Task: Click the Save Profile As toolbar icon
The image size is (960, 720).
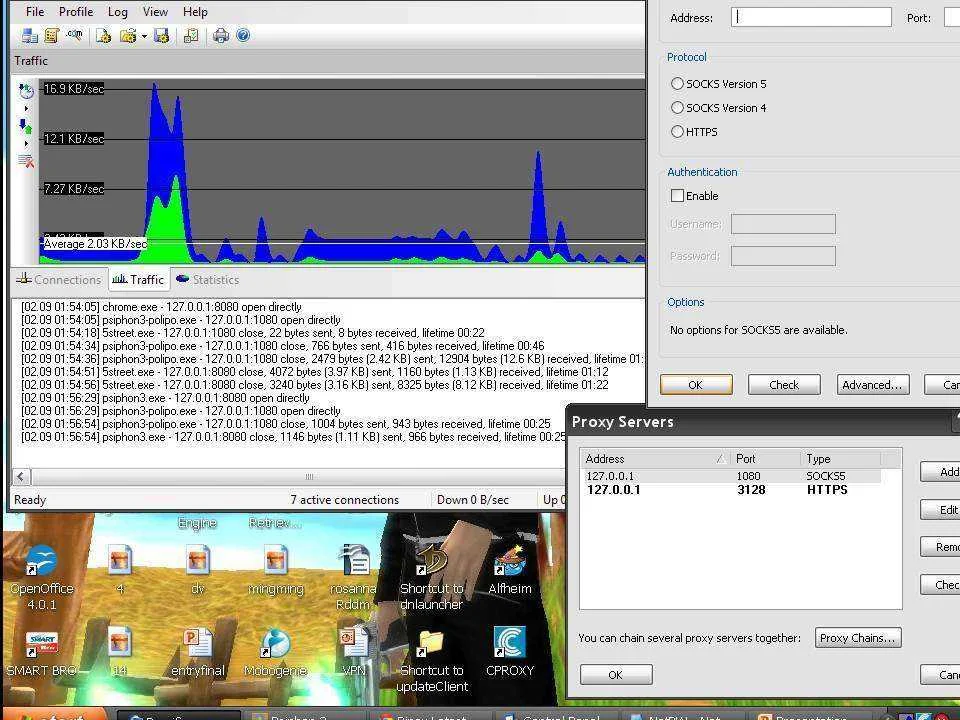Action: pos(161,36)
